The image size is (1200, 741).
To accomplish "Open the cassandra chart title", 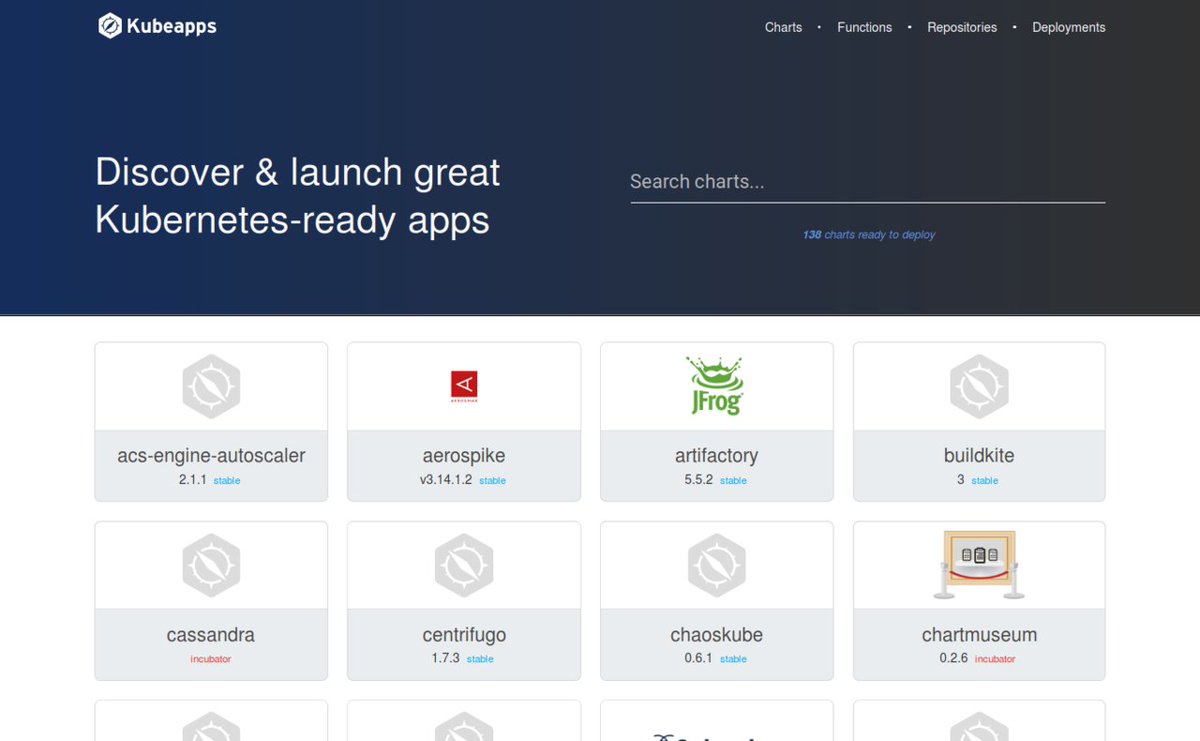I will [x=211, y=635].
